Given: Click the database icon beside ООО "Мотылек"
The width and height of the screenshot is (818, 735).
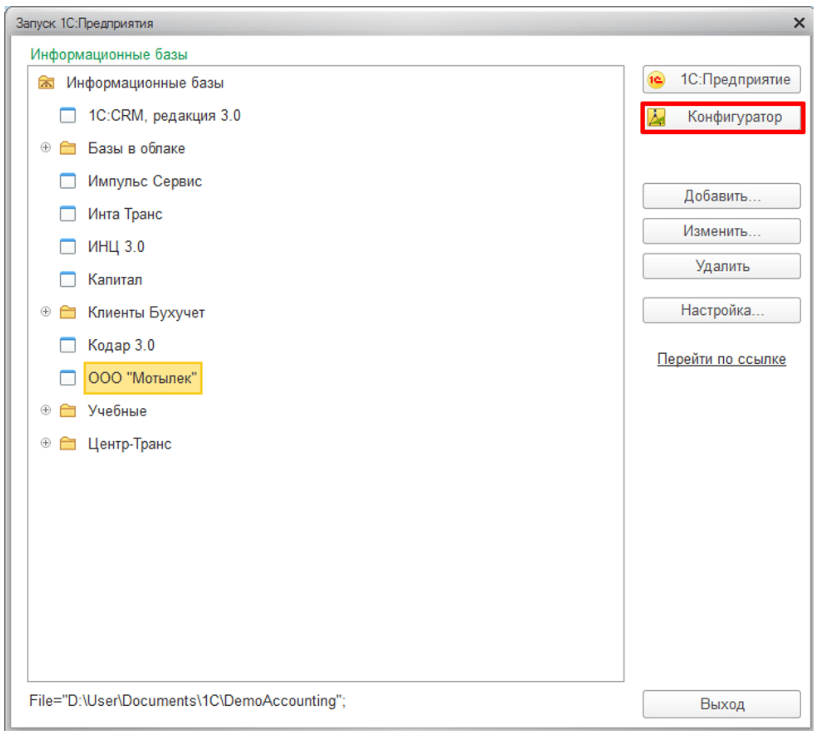Looking at the screenshot, I should [x=68, y=378].
